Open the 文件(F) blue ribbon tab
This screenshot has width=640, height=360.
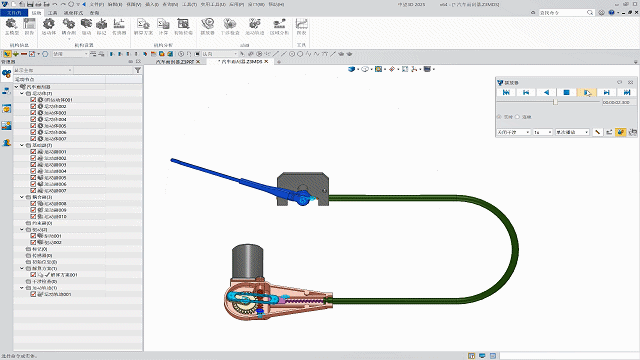click(x=14, y=13)
